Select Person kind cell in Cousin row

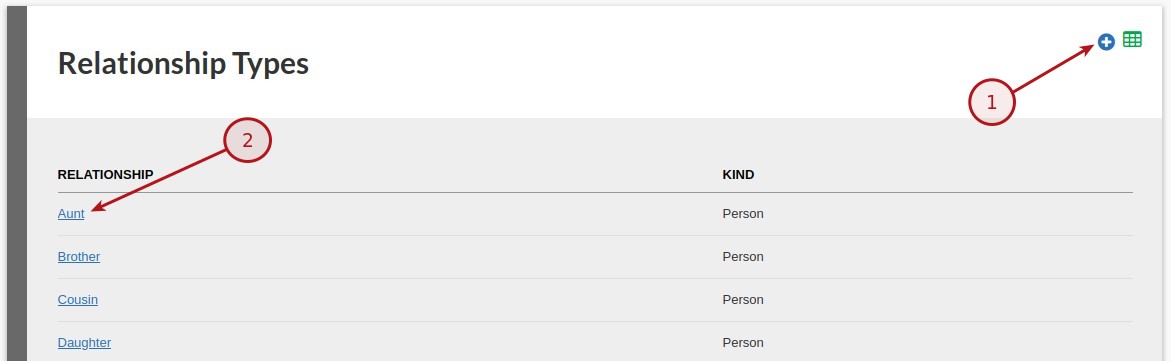[743, 300]
